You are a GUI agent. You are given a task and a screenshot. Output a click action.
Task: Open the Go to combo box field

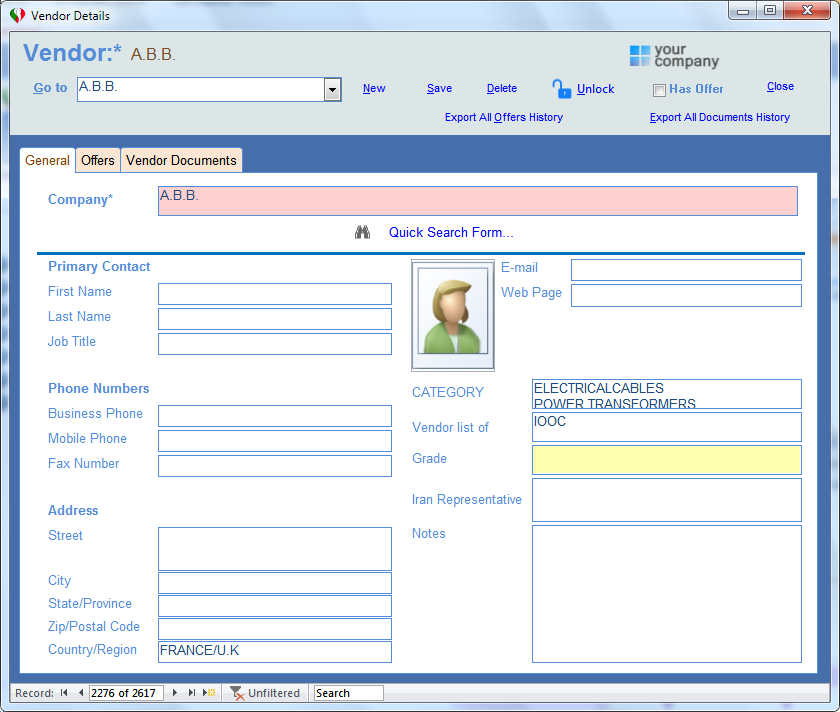(x=201, y=89)
